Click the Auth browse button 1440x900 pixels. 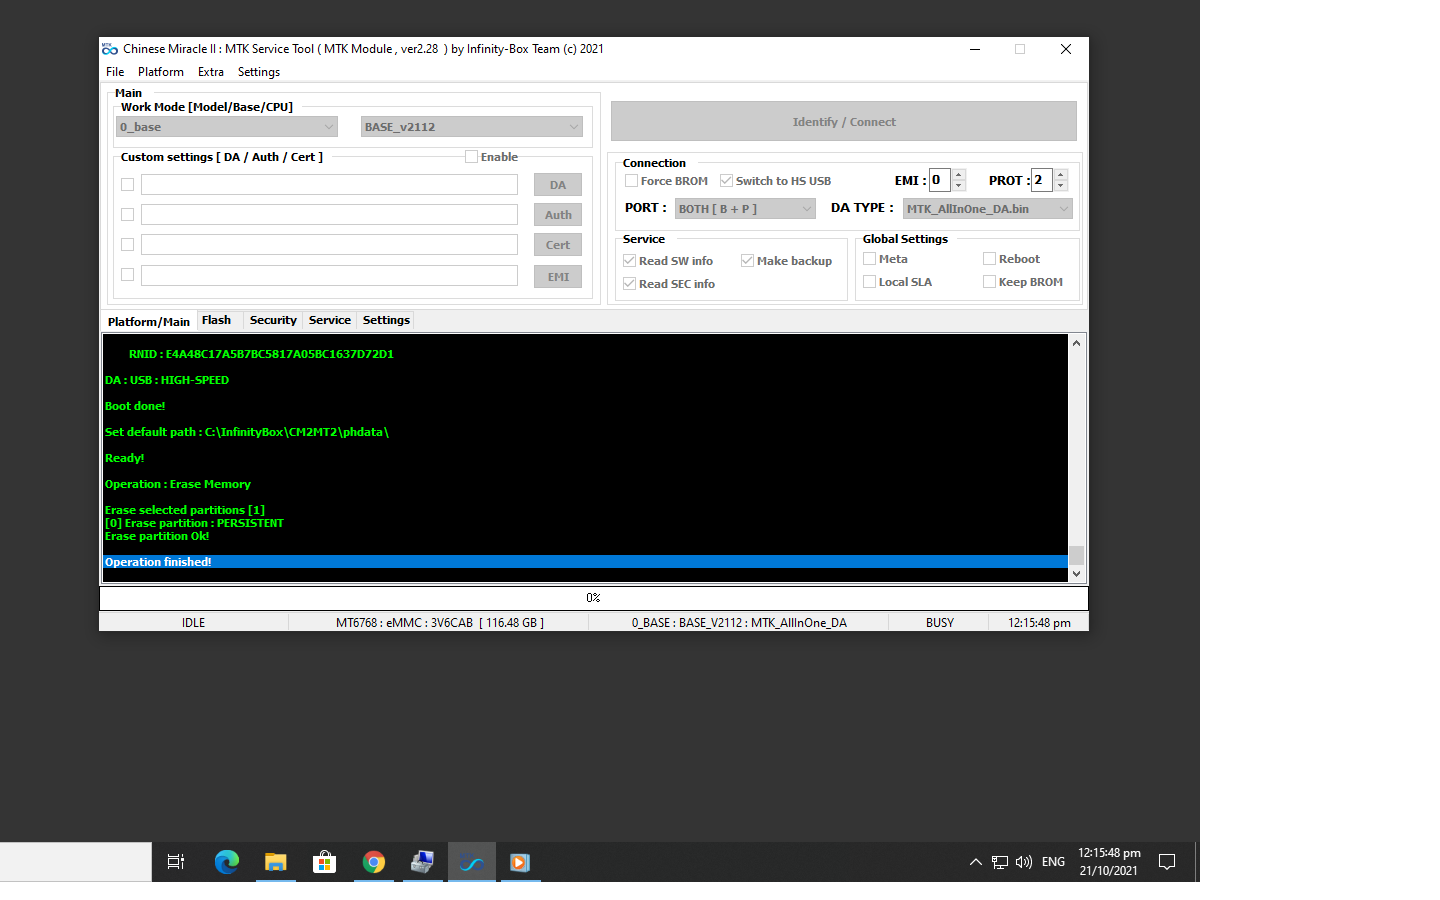click(x=558, y=215)
